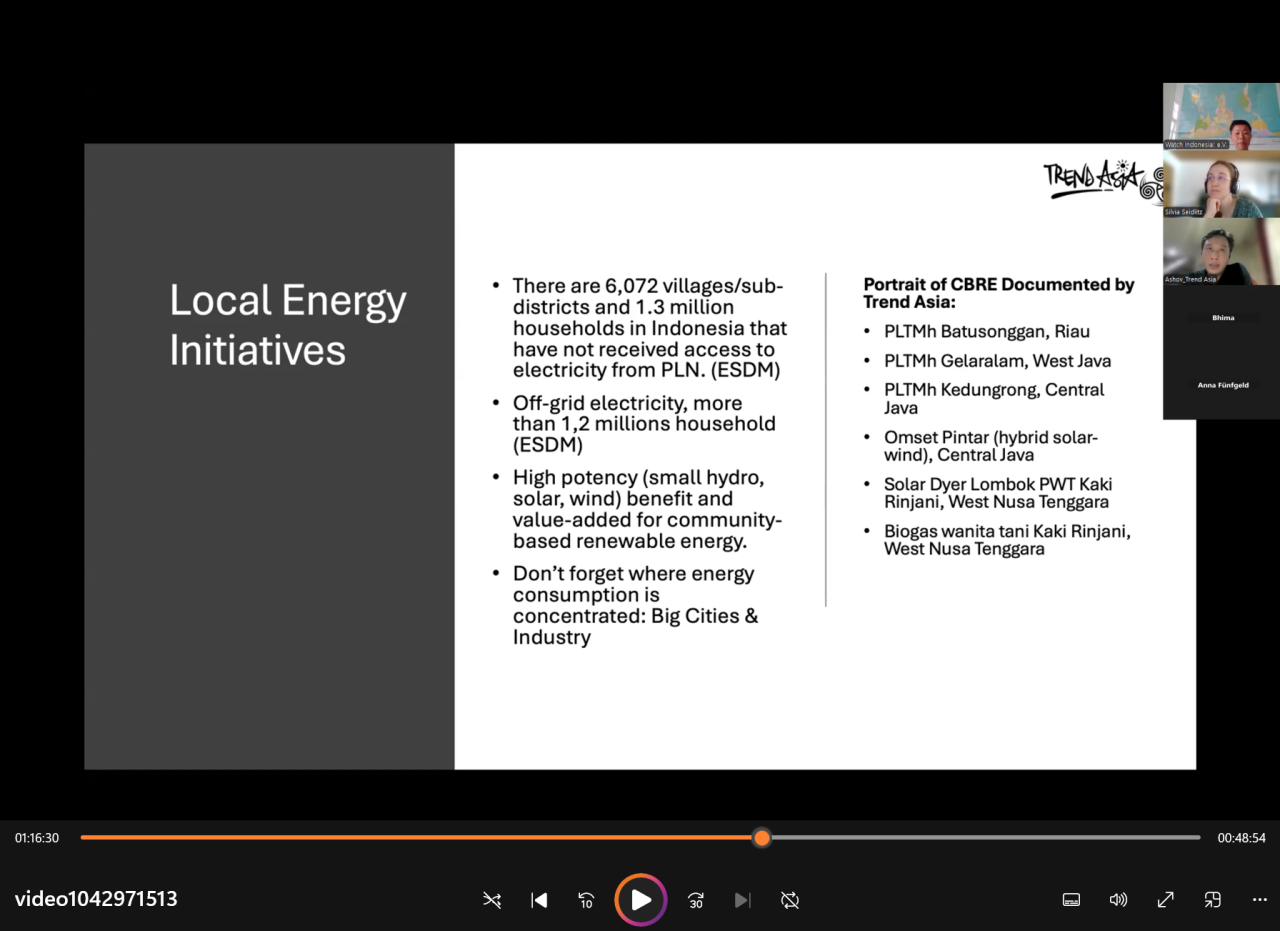
Task: Select the Watch Indonesia participant video
Action: pyautogui.click(x=1221, y=116)
